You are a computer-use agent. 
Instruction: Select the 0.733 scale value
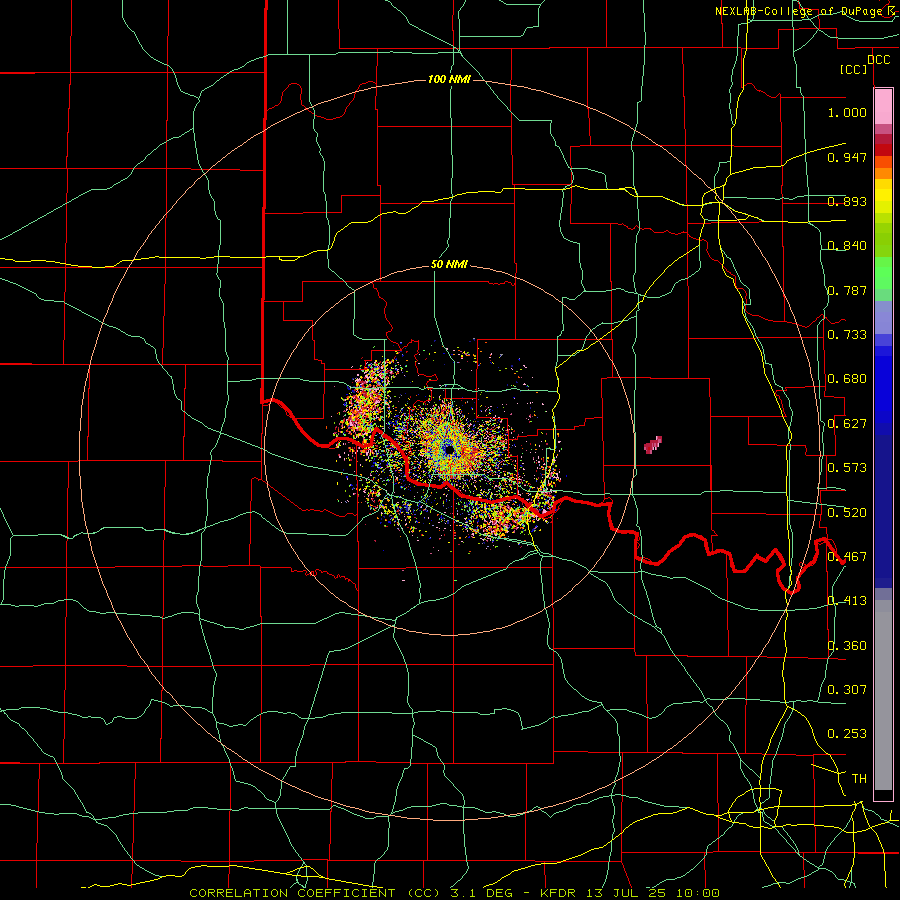pos(847,335)
